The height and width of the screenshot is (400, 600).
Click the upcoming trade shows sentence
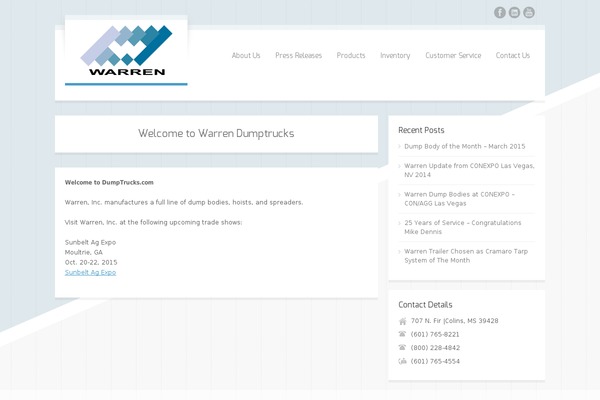tap(153, 222)
